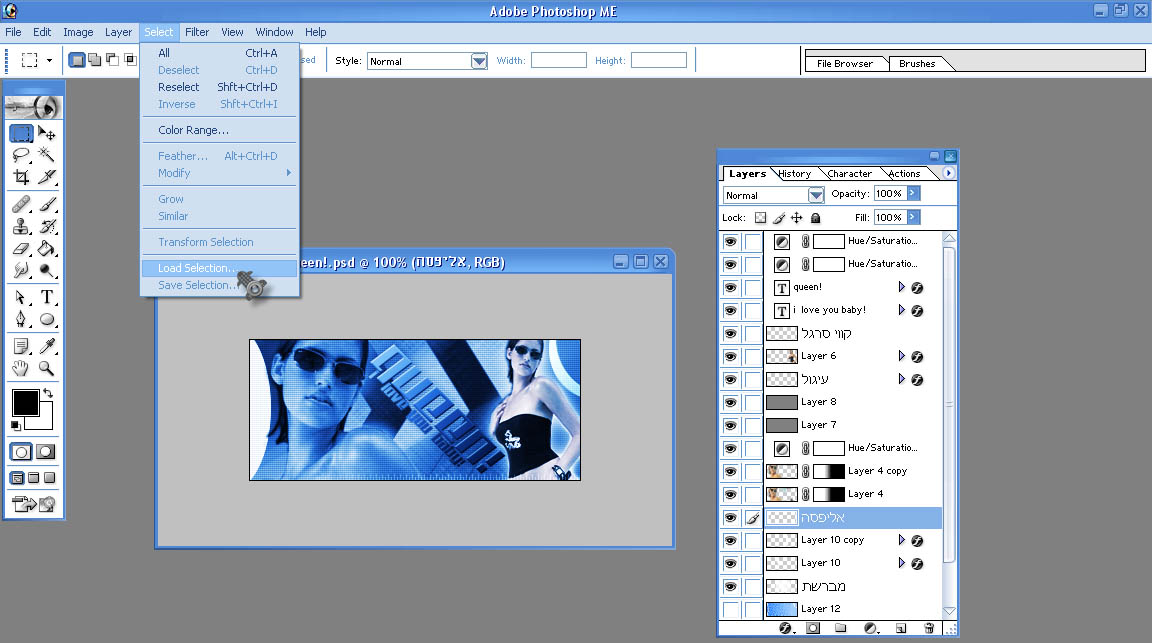The image size is (1152, 643).
Task: Enable lock transparent pixels checkbox
Action: click(x=760, y=218)
